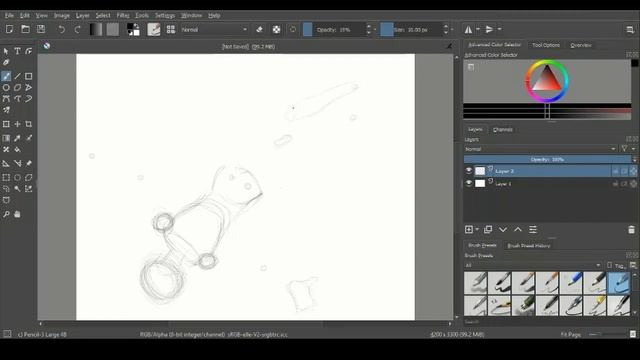Open the Filter menu

point(123,16)
